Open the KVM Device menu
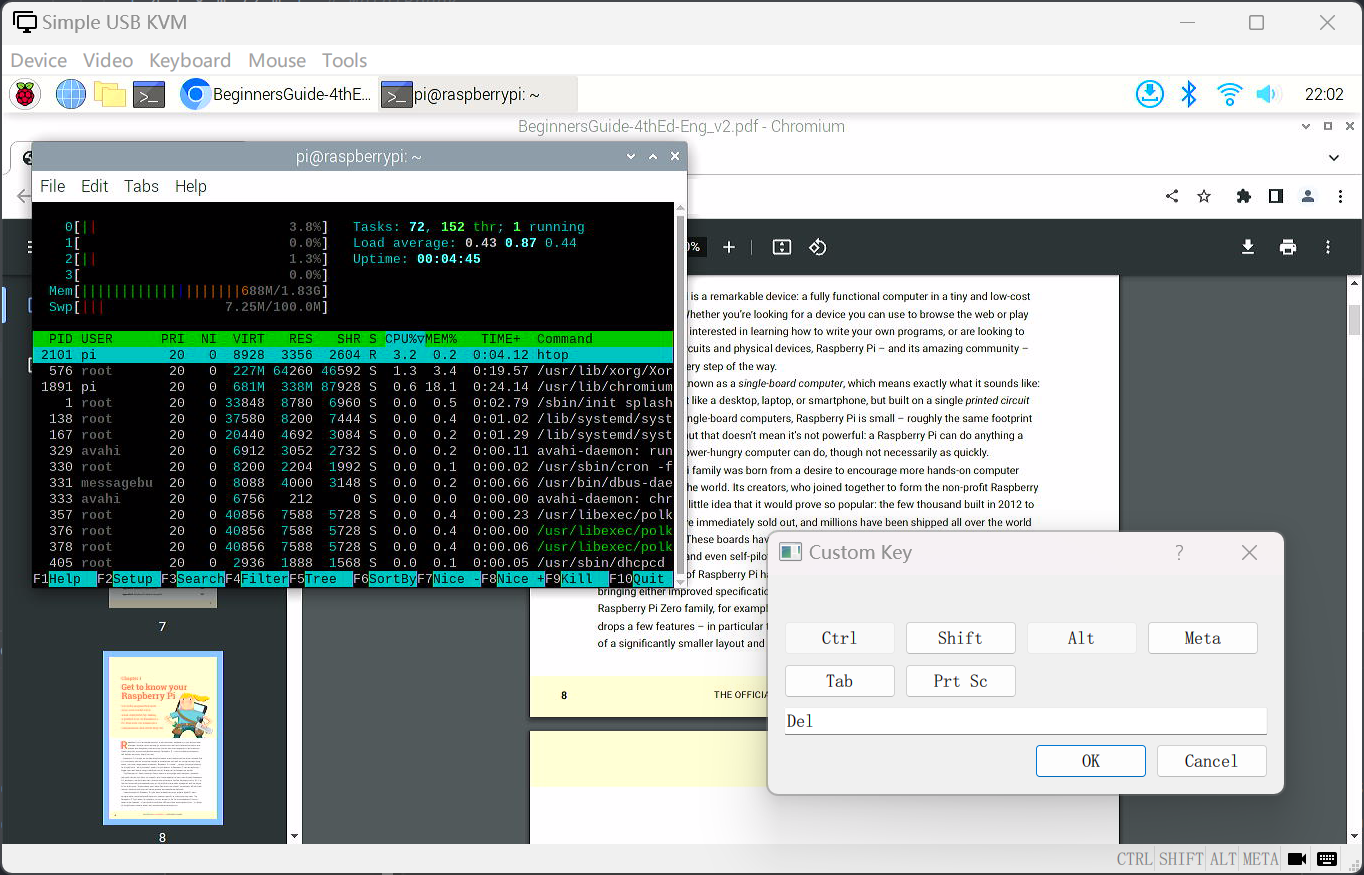This screenshot has width=1364, height=875. (x=38, y=60)
